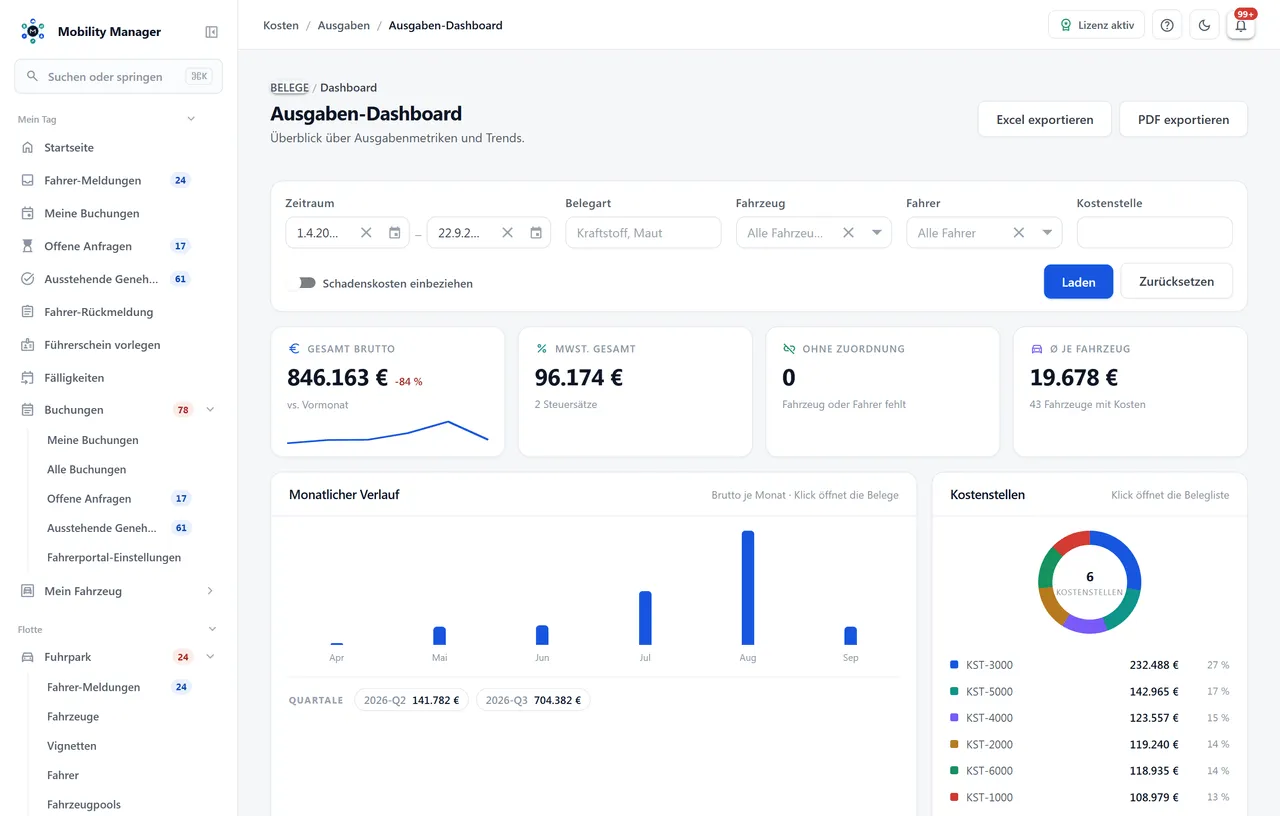Viewport: 1280px width, 816px height.
Task: Click the red KST-1000 legend swatch
Action: 954,797
